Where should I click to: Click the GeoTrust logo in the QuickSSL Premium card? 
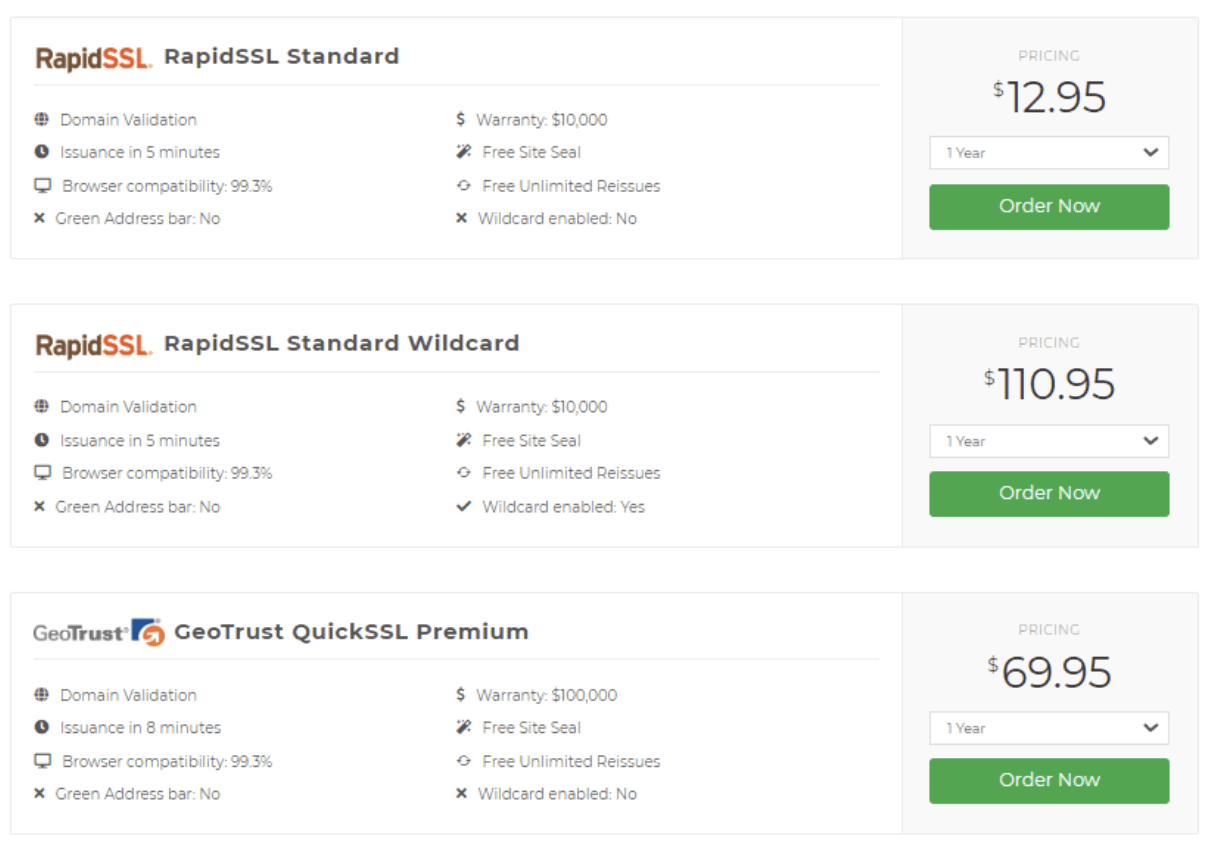[98, 632]
